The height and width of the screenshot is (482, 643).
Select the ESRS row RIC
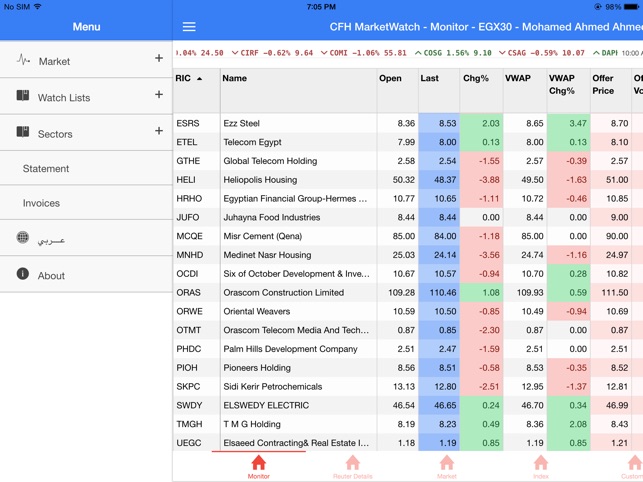[188, 123]
